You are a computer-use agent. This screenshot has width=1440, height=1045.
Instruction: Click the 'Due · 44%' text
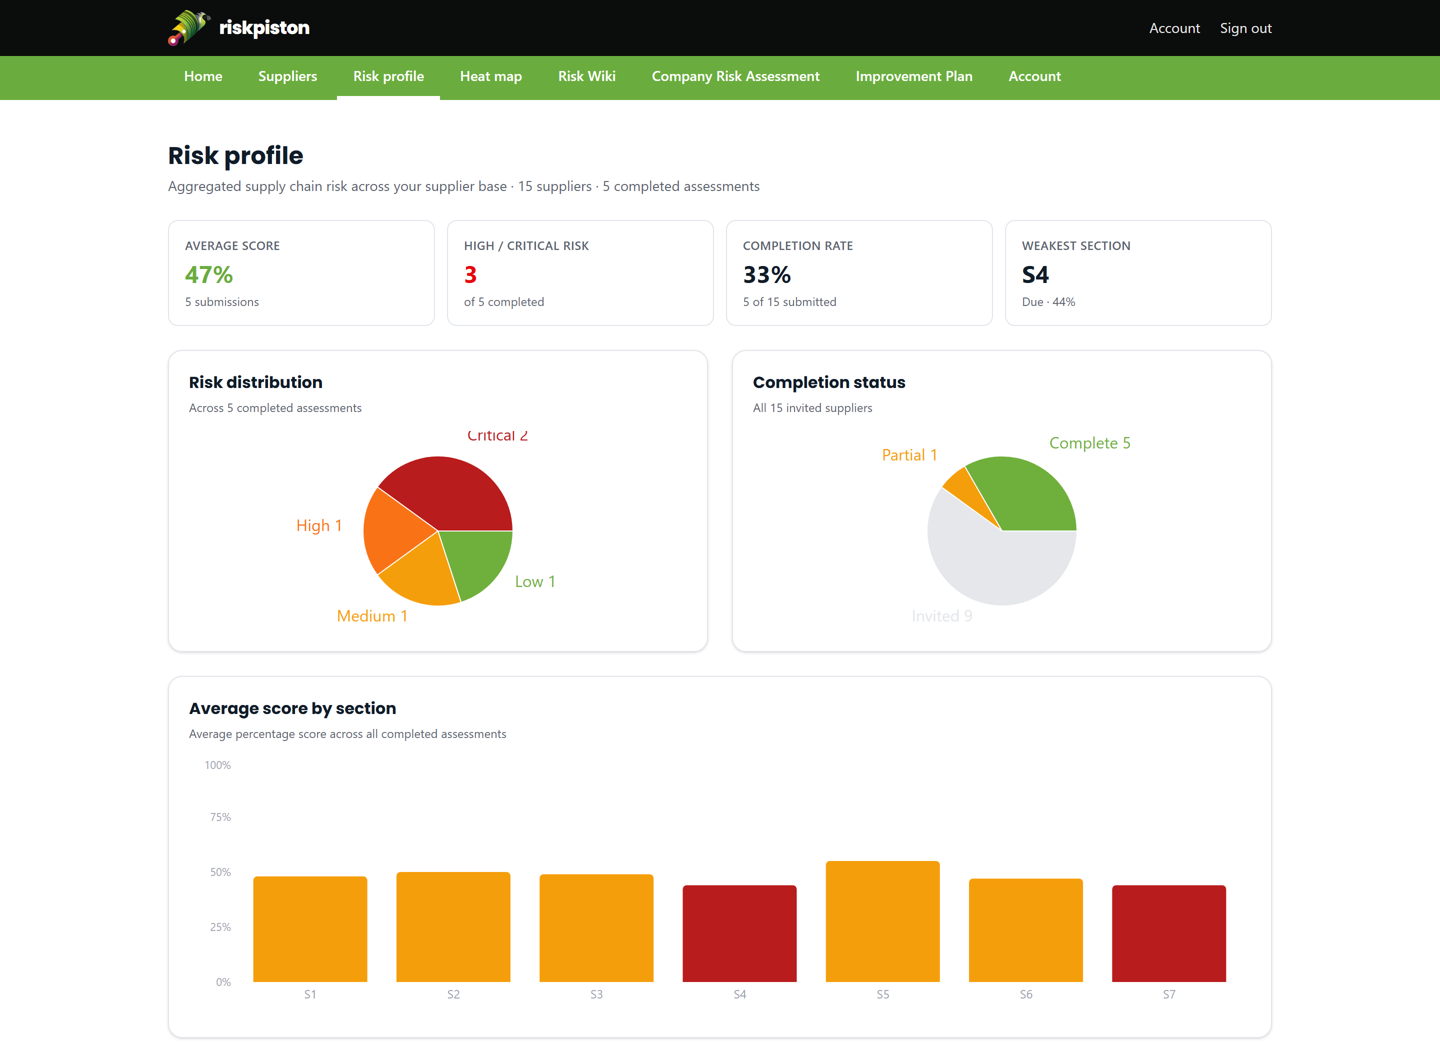point(1048,302)
